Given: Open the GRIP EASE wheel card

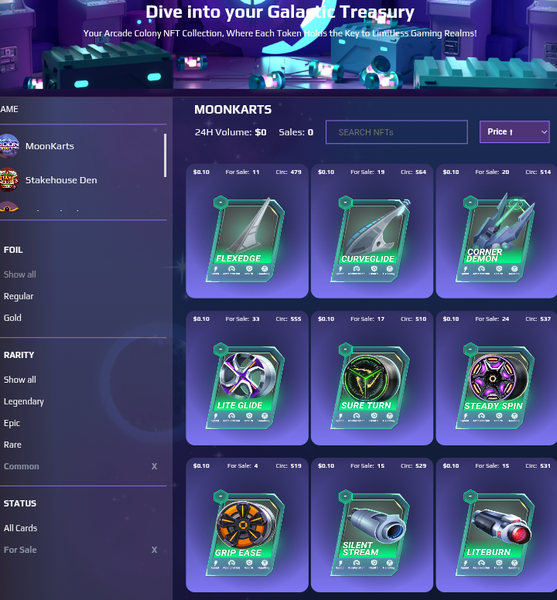Looking at the screenshot, I should [247, 533].
